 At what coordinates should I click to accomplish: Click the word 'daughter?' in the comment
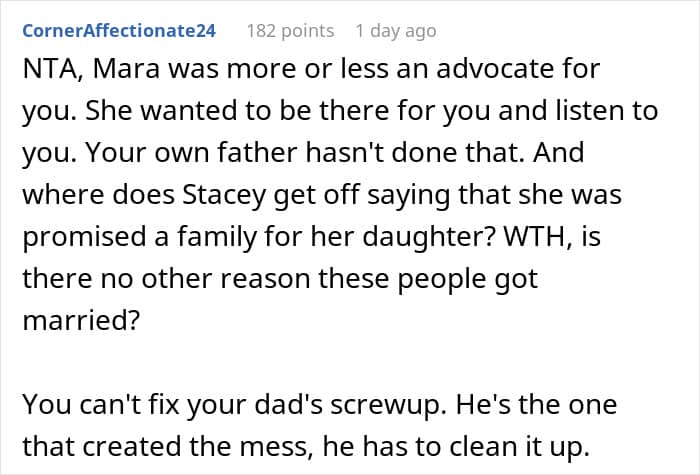[x=429, y=238]
